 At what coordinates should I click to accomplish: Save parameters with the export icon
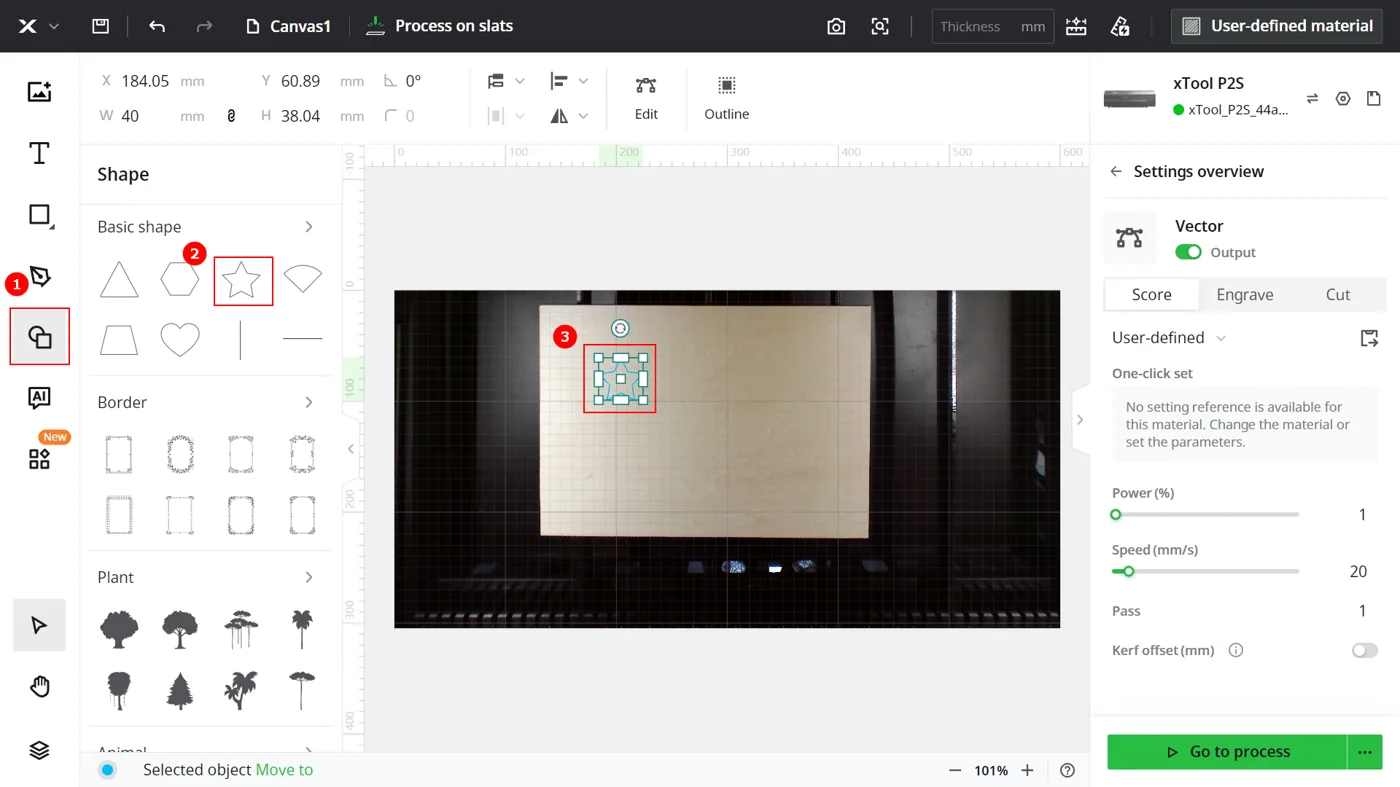[x=1369, y=338]
